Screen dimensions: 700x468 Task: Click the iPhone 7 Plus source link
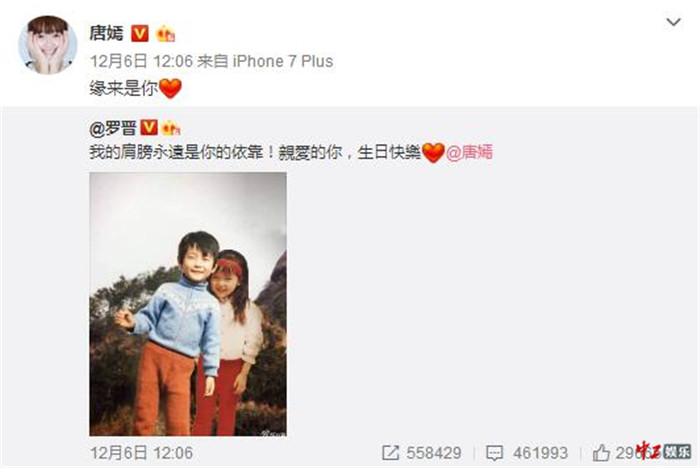pos(283,61)
